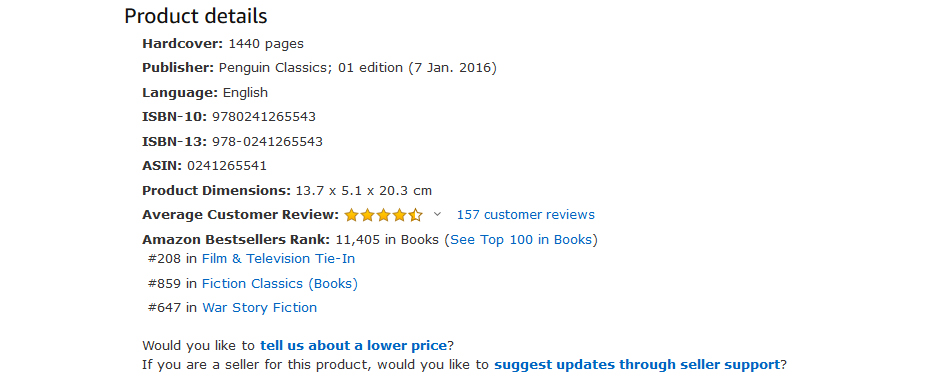Click the product dimensions 13.7 x 5.1 x 20.3 cm
The image size is (935, 383).
(364, 191)
